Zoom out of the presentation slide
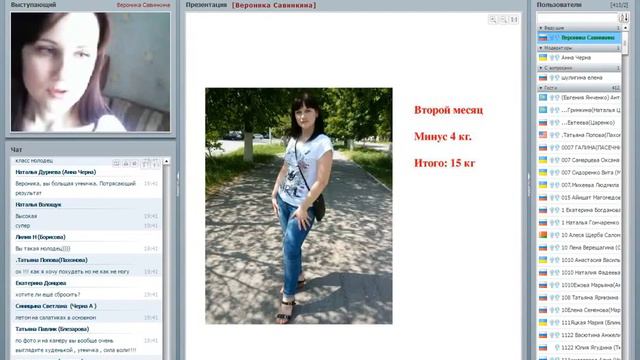The width and height of the screenshot is (640, 360). coord(503,20)
